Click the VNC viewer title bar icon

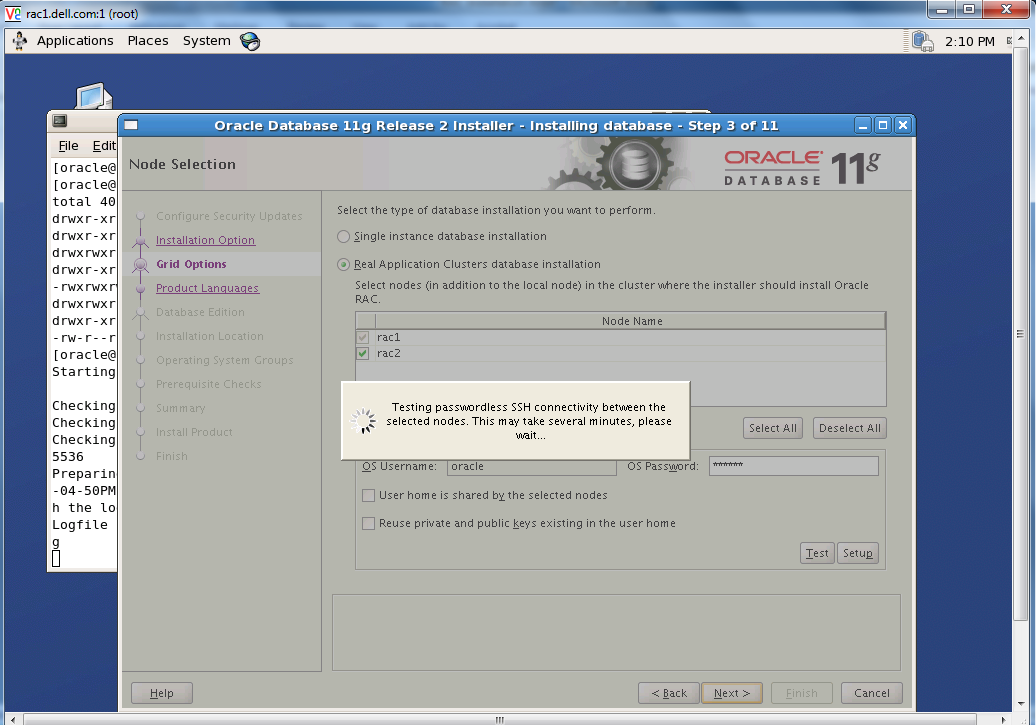click(x=13, y=13)
